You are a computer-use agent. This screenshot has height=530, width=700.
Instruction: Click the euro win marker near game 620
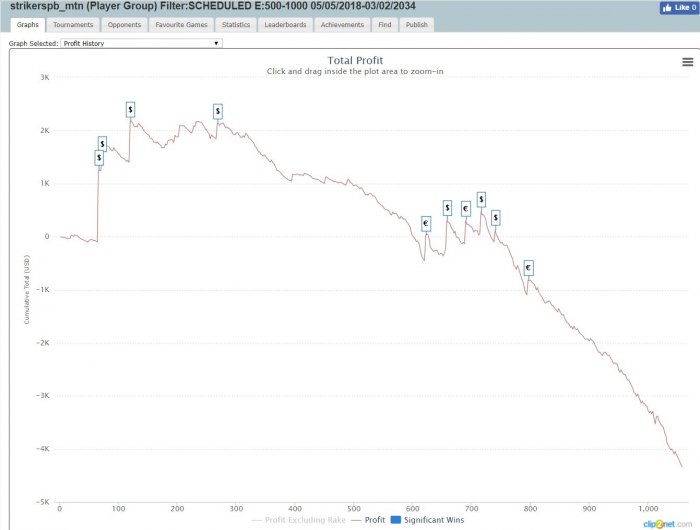[426, 223]
